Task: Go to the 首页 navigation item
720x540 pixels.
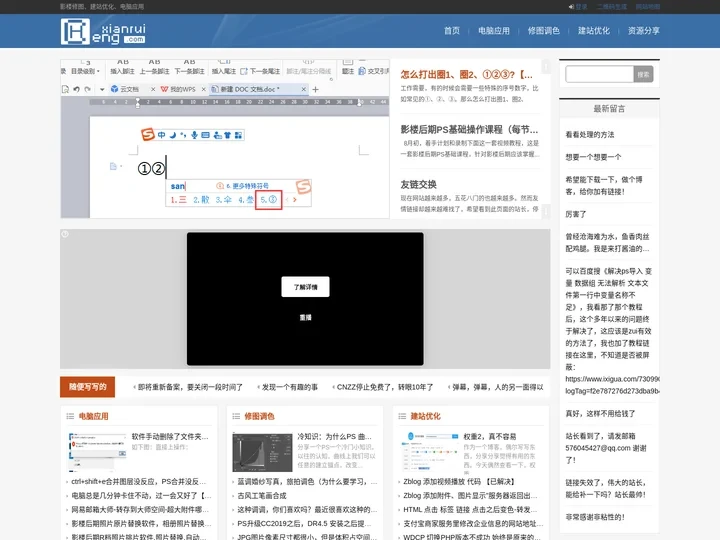Action: pos(452,31)
